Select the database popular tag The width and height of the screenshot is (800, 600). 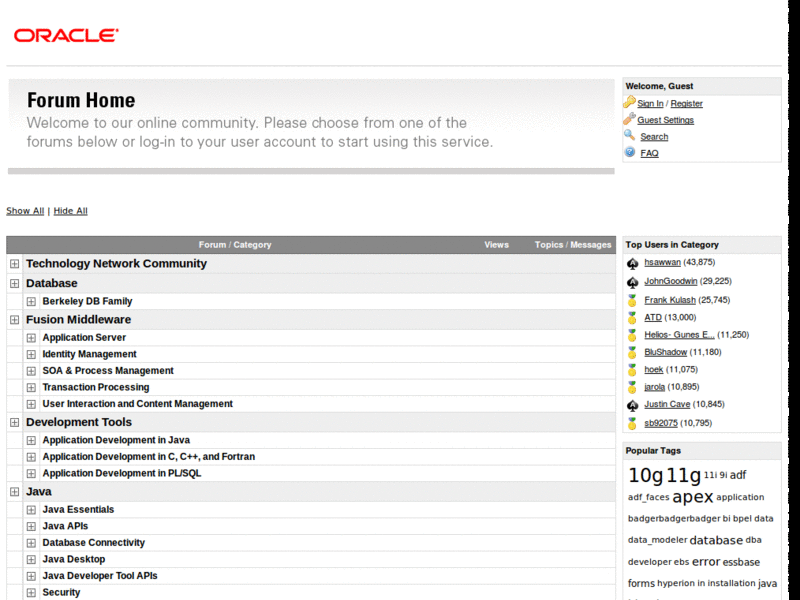[716, 540]
